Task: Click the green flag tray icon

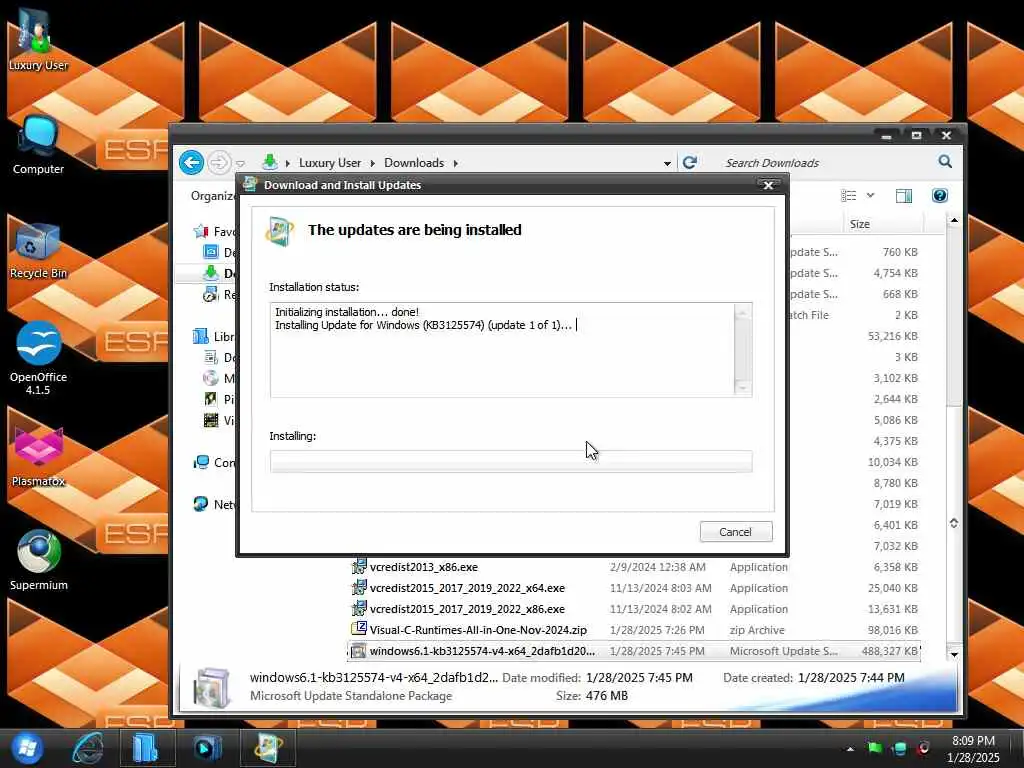Action: pyautogui.click(x=875, y=748)
